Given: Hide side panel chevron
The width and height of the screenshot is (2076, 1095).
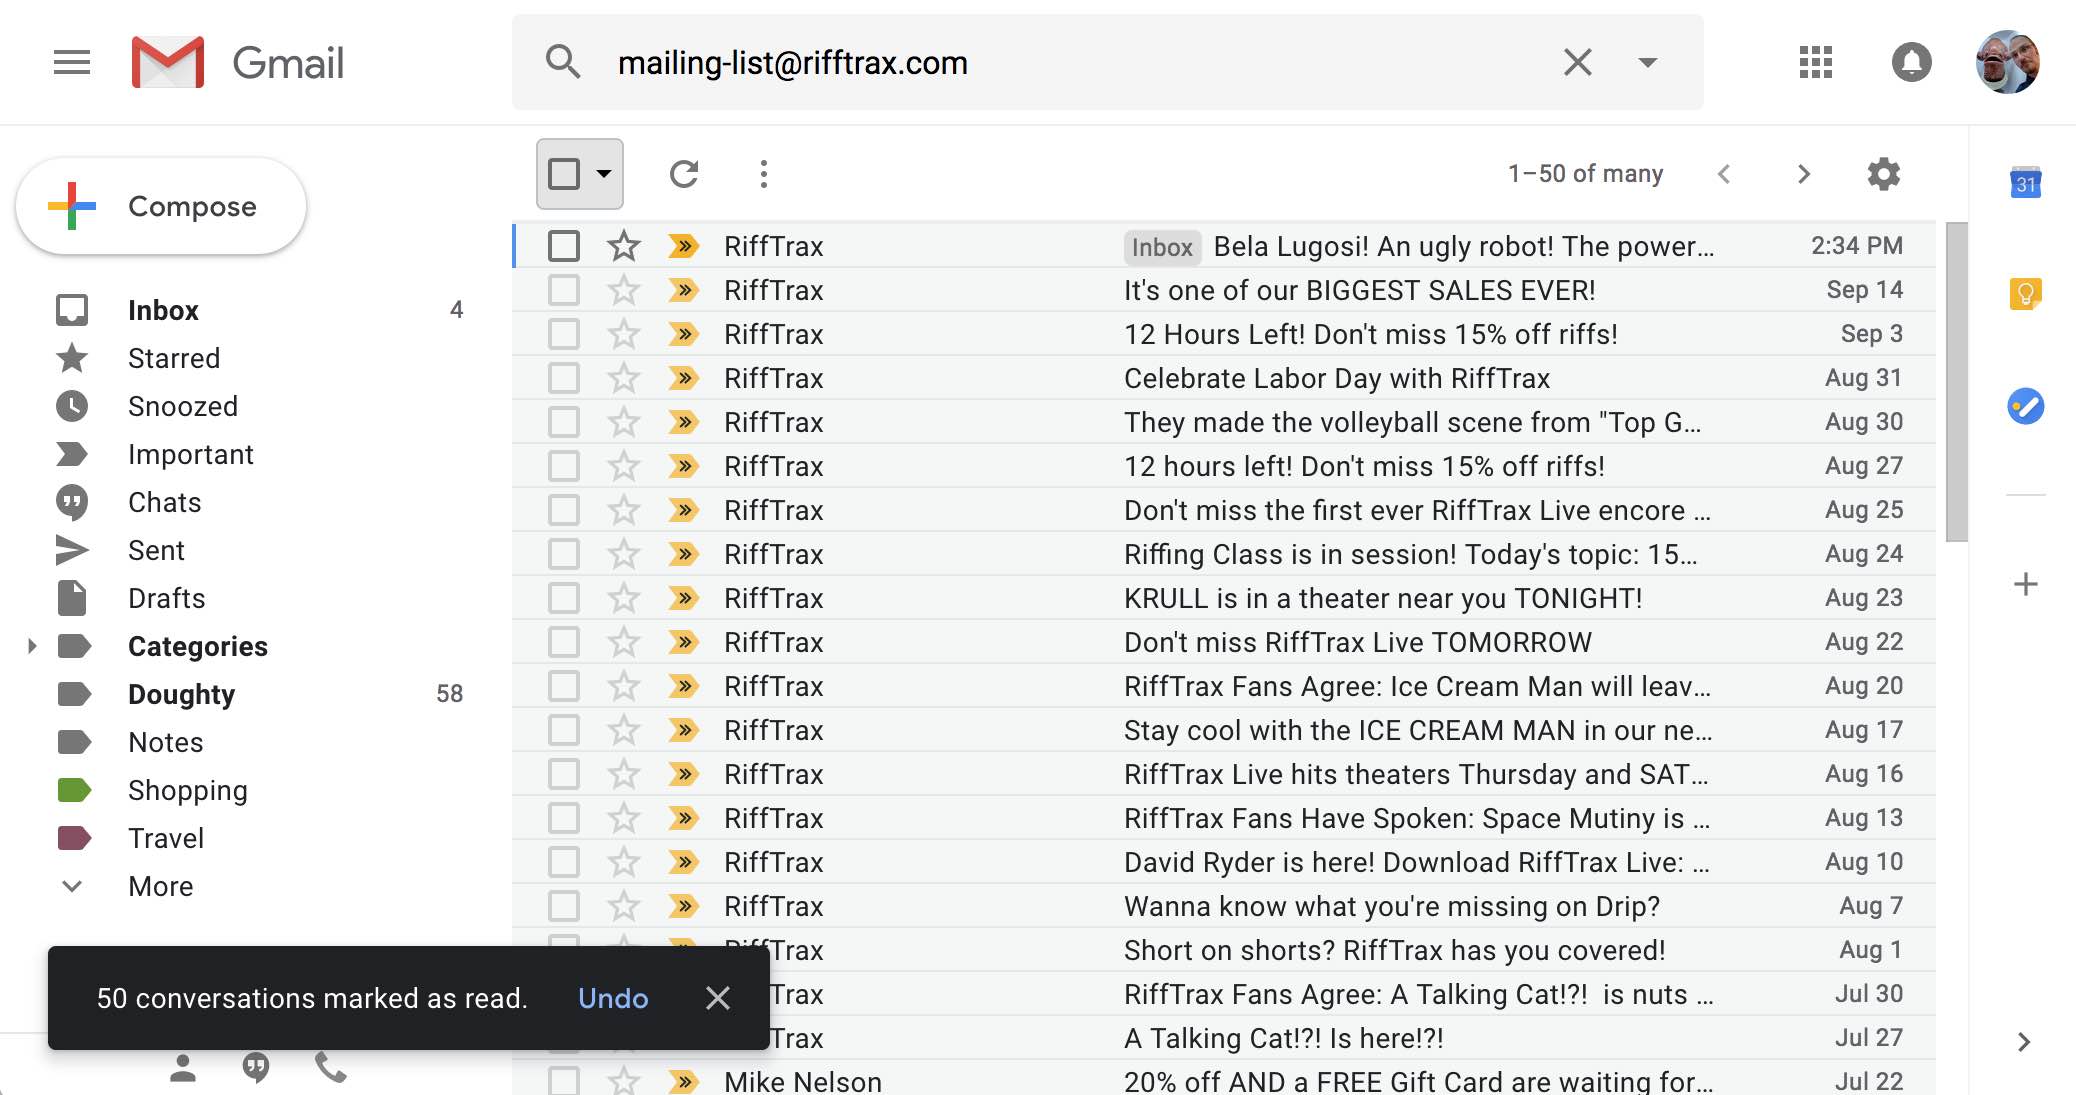Looking at the screenshot, I should [2024, 1042].
